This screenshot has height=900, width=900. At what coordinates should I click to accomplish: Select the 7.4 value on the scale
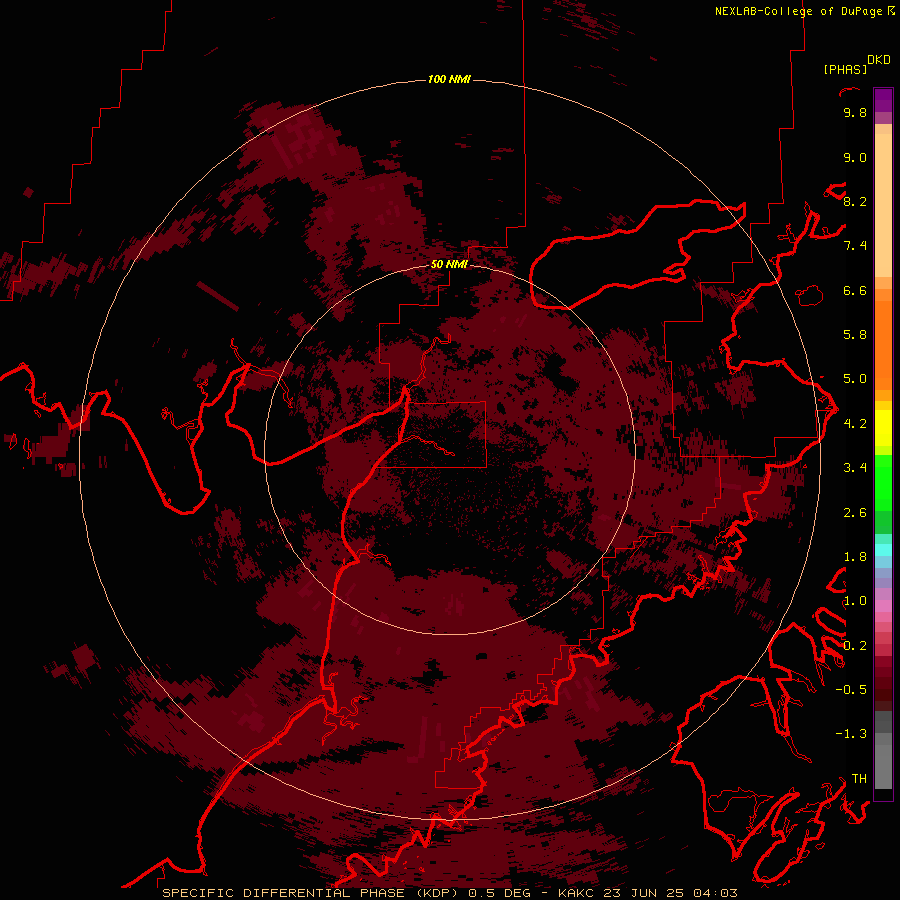pyautogui.click(x=855, y=246)
